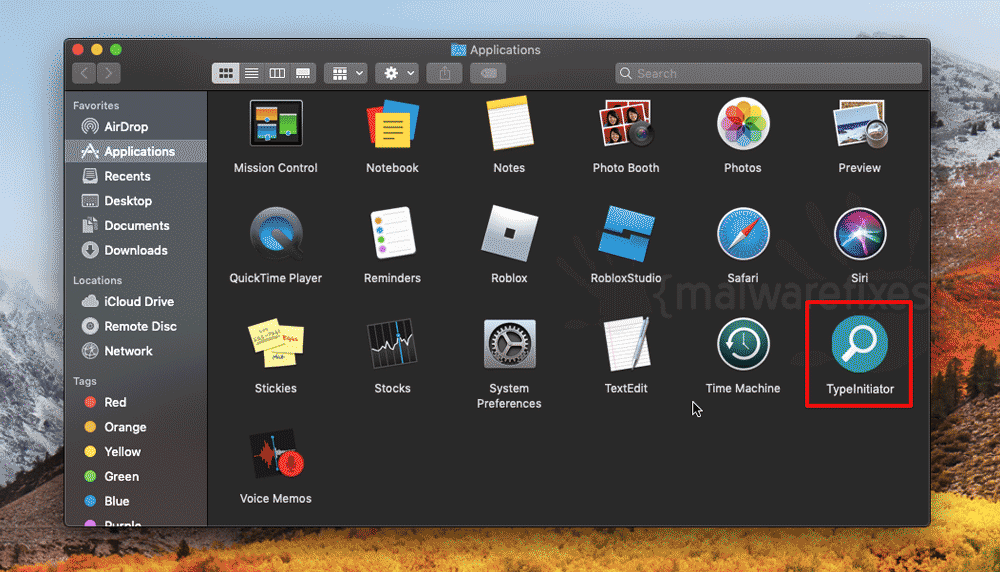
Task: Select Remote Disc in sidebar
Action: pyautogui.click(x=136, y=326)
